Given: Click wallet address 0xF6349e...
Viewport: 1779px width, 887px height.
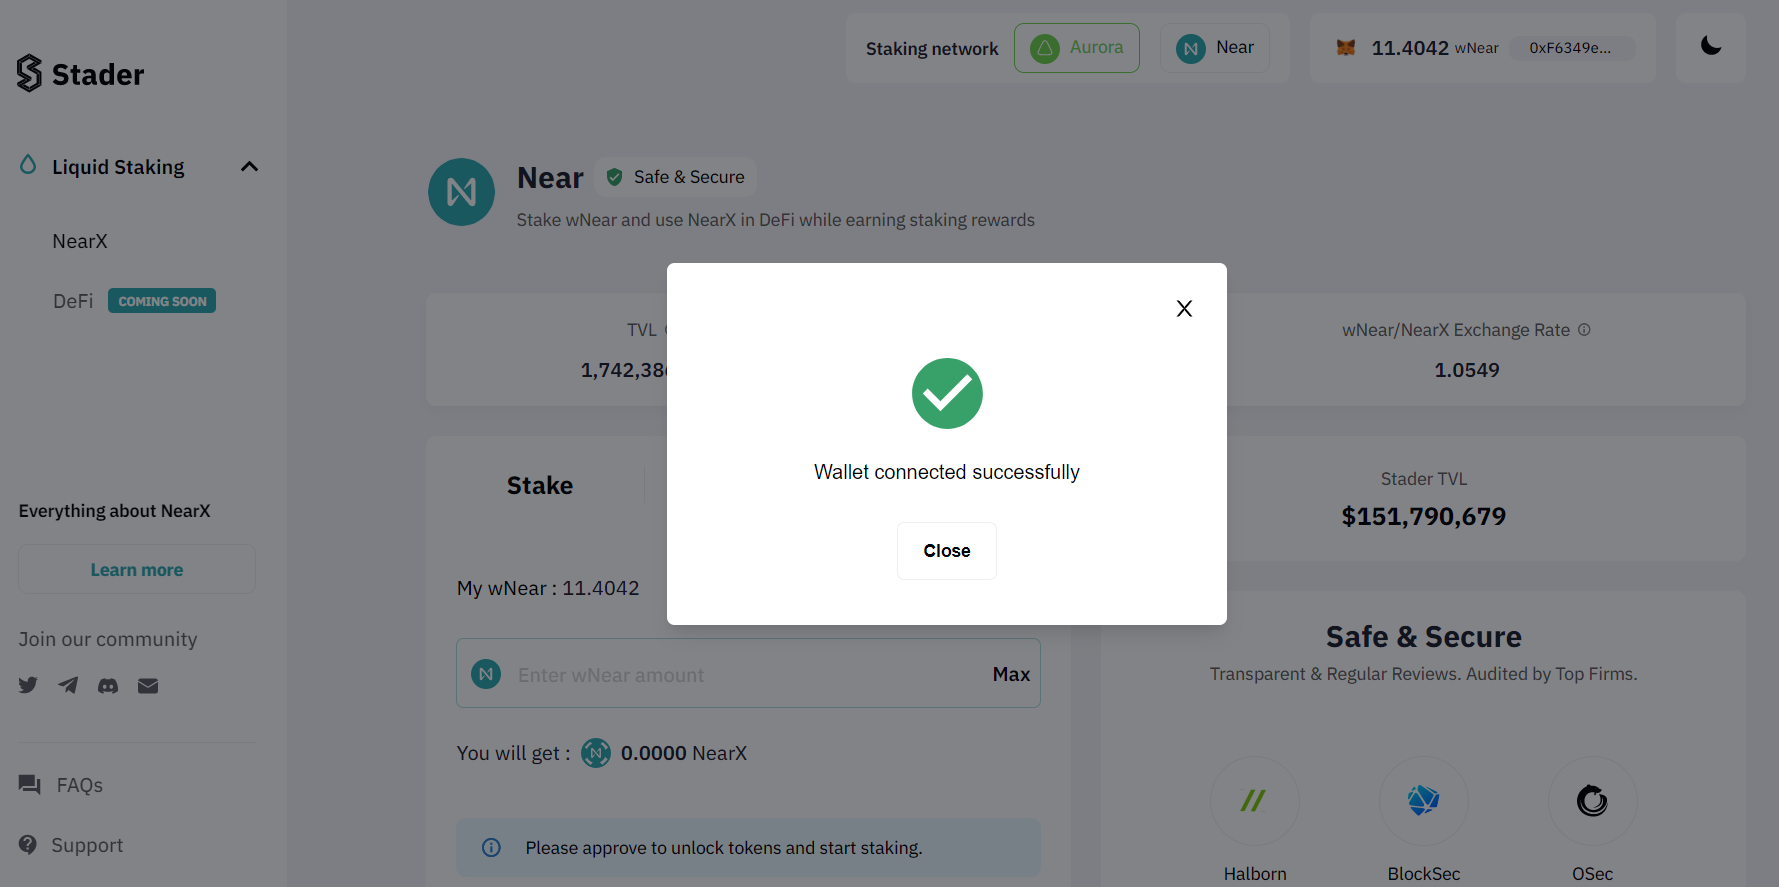Looking at the screenshot, I should pyautogui.click(x=1570, y=48).
